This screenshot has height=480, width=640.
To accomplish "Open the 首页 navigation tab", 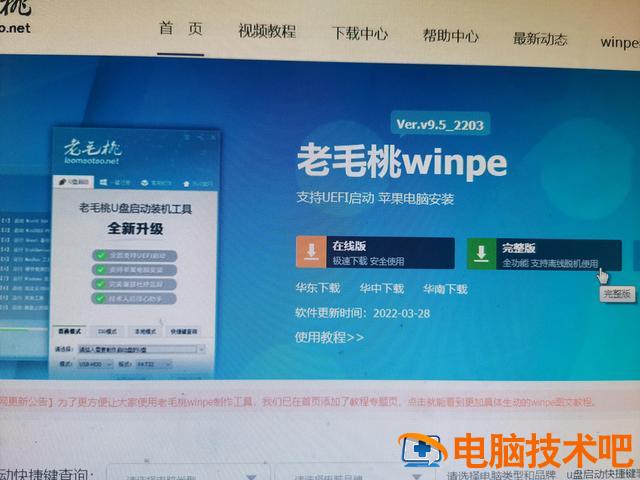I will tap(181, 29).
